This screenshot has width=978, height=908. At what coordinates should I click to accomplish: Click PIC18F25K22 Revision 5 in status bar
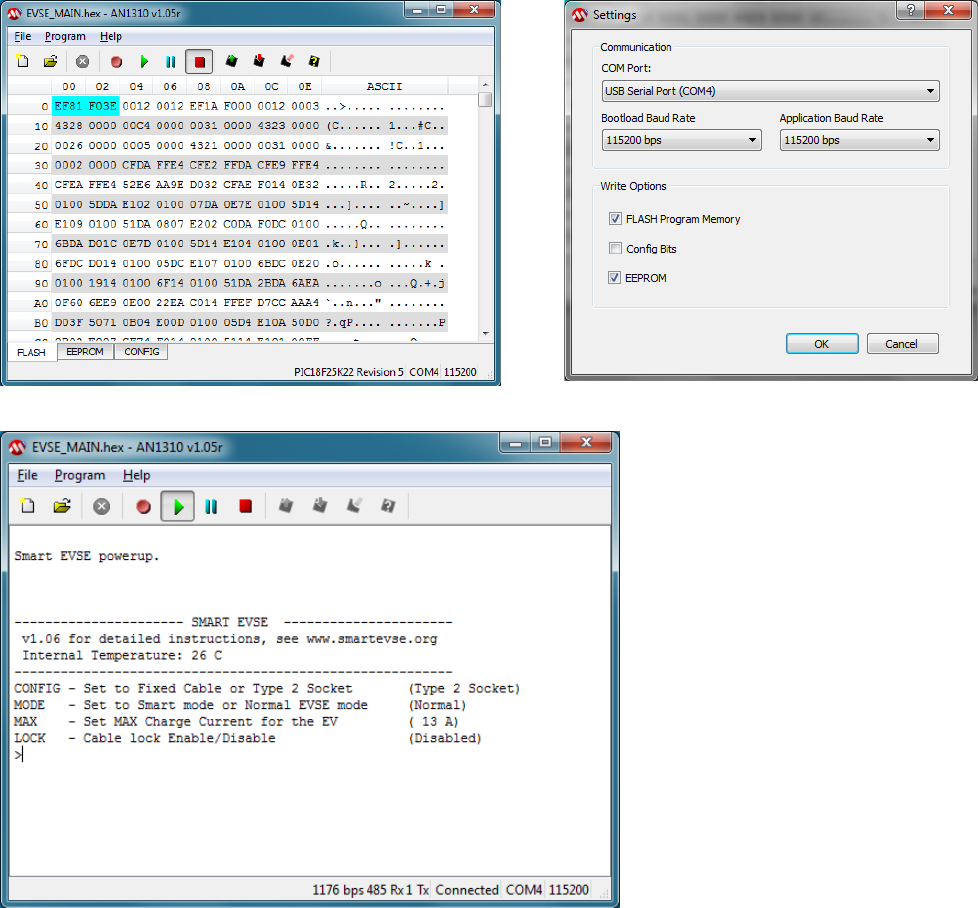[349, 372]
